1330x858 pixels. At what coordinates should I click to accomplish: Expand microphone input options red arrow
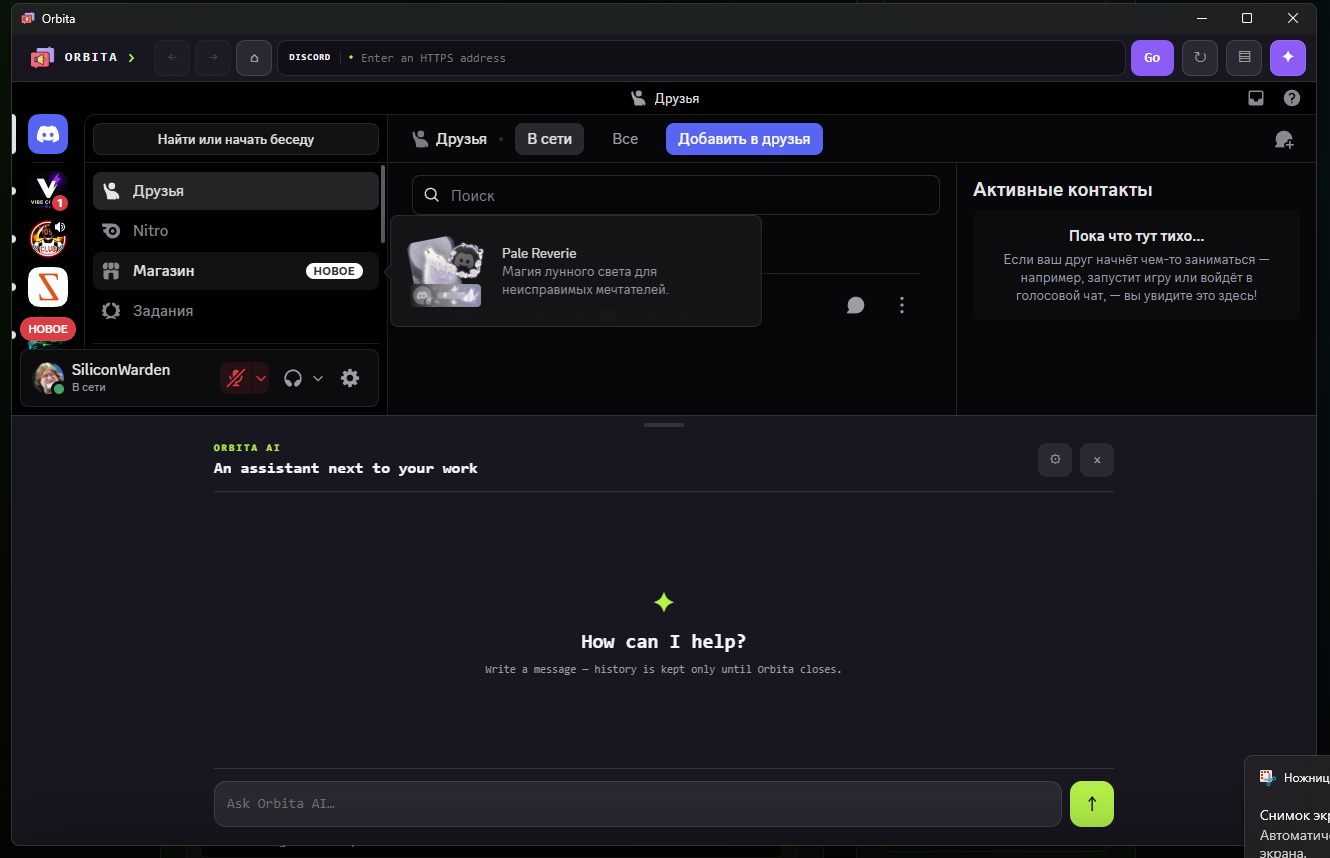(x=261, y=378)
